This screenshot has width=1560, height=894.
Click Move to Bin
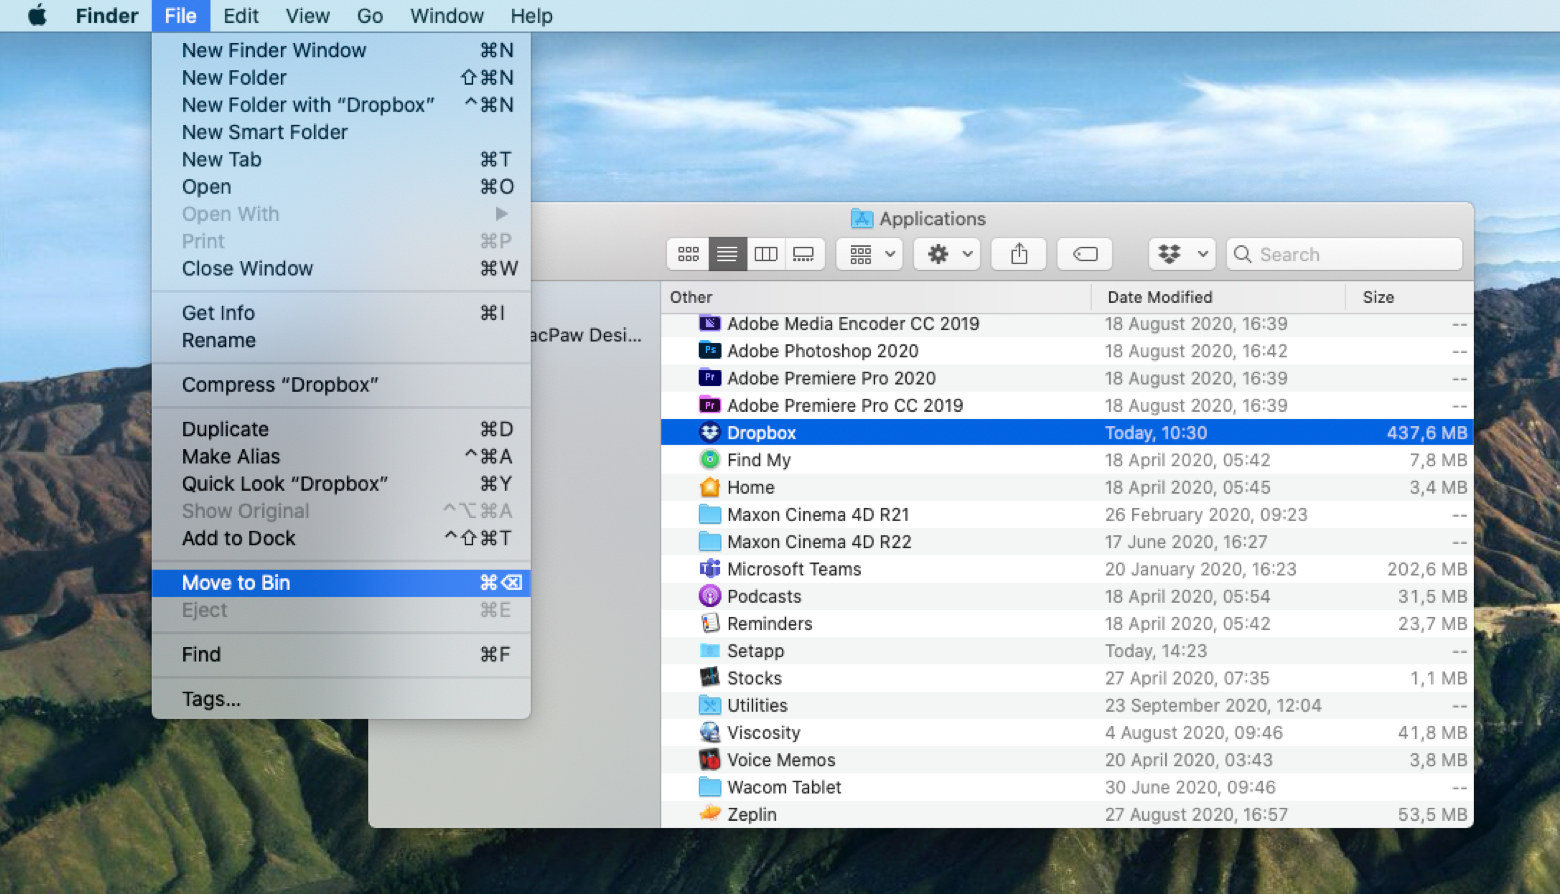pos(236,582)
